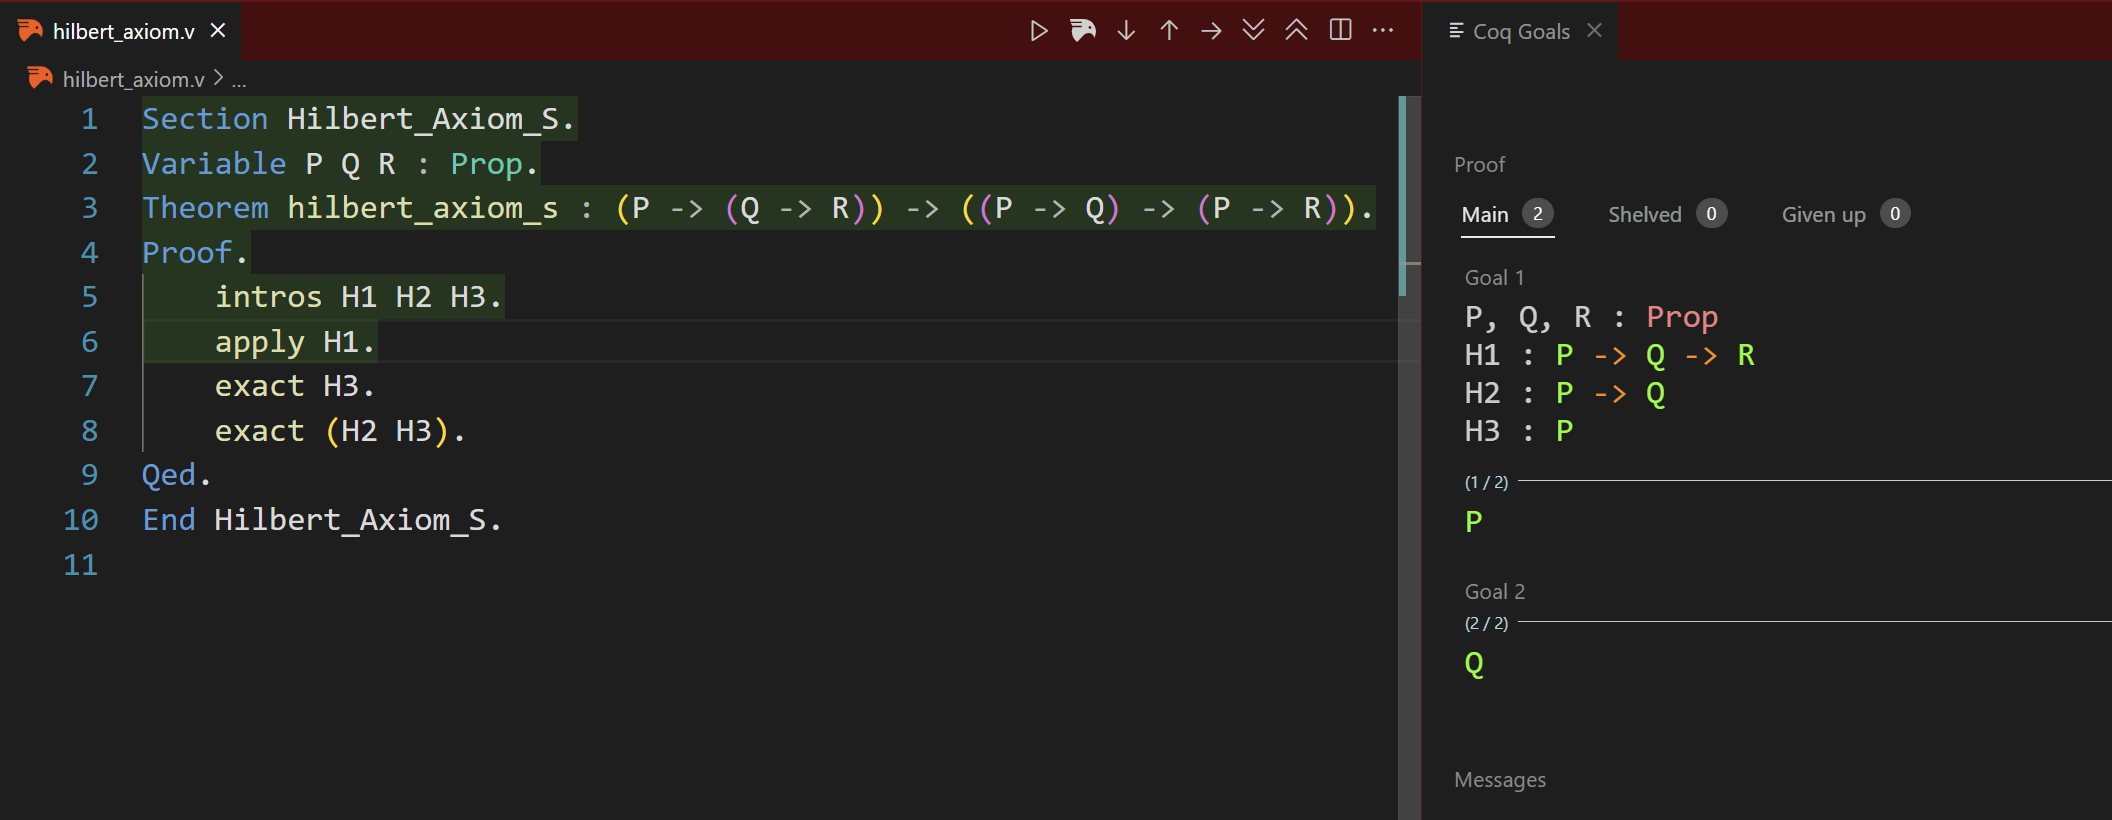Image resolution: width=2112 pixels, height=820 pixels.
Task: Collapse the Goal 1 section
Action: pyautogui.click(x=1494, y=278)
